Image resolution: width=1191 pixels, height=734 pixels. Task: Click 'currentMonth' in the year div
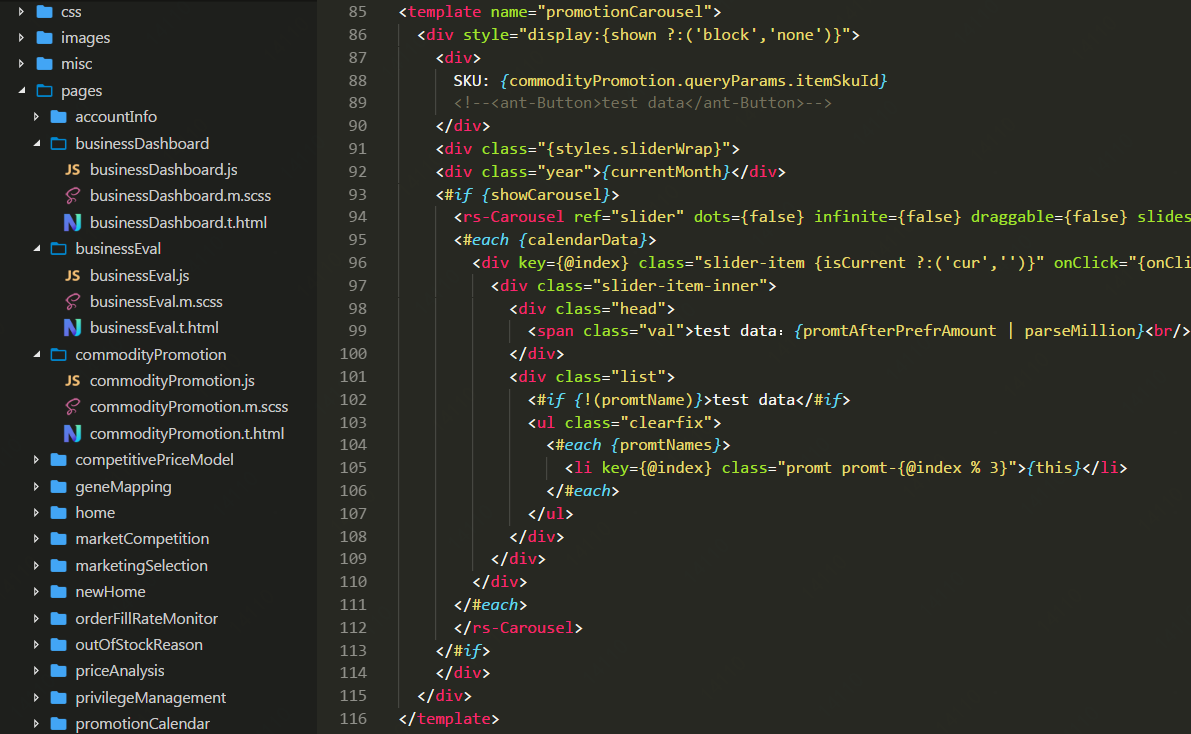click(x=666, y=172)
